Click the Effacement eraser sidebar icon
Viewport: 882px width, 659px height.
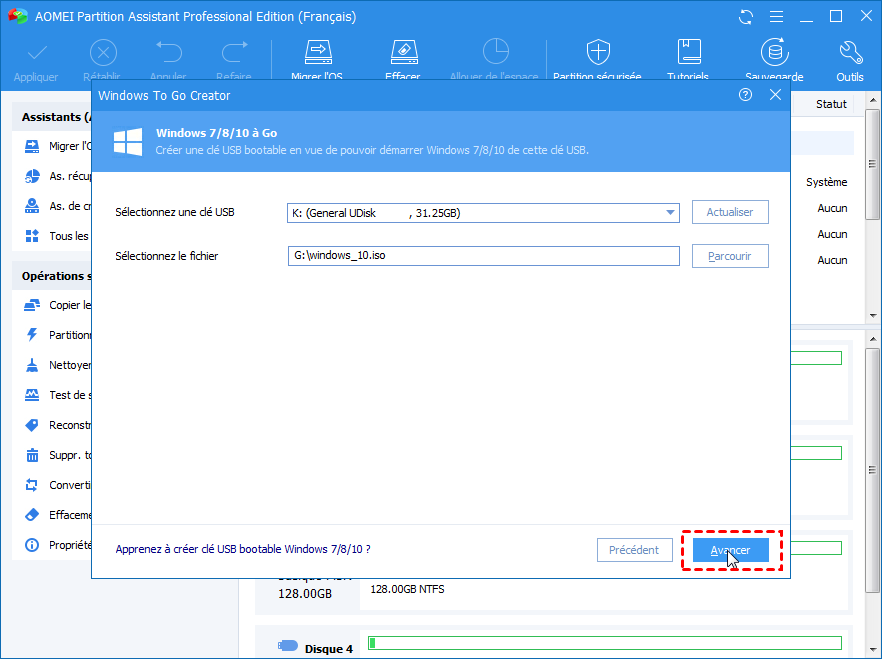(32, 514)
